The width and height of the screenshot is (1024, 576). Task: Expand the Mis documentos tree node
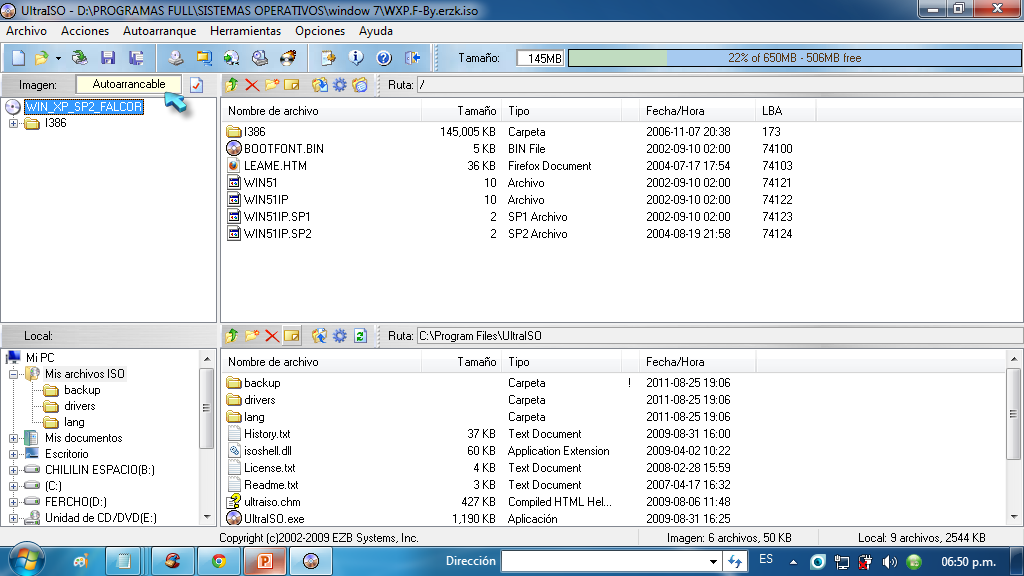click(13, 438)
